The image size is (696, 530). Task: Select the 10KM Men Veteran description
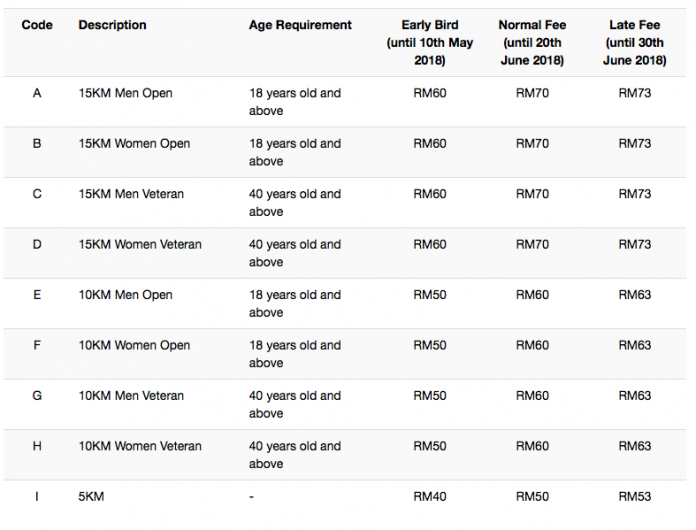point(131,396)
